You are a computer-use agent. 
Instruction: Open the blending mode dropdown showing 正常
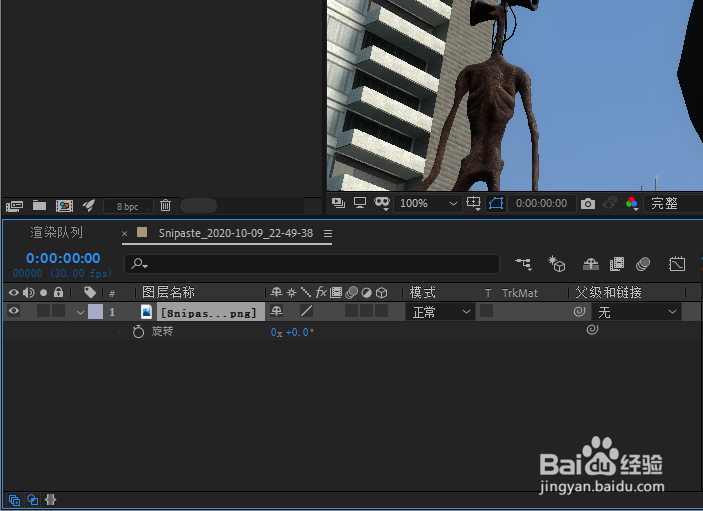pyautogui.click(x=440, y=312)
